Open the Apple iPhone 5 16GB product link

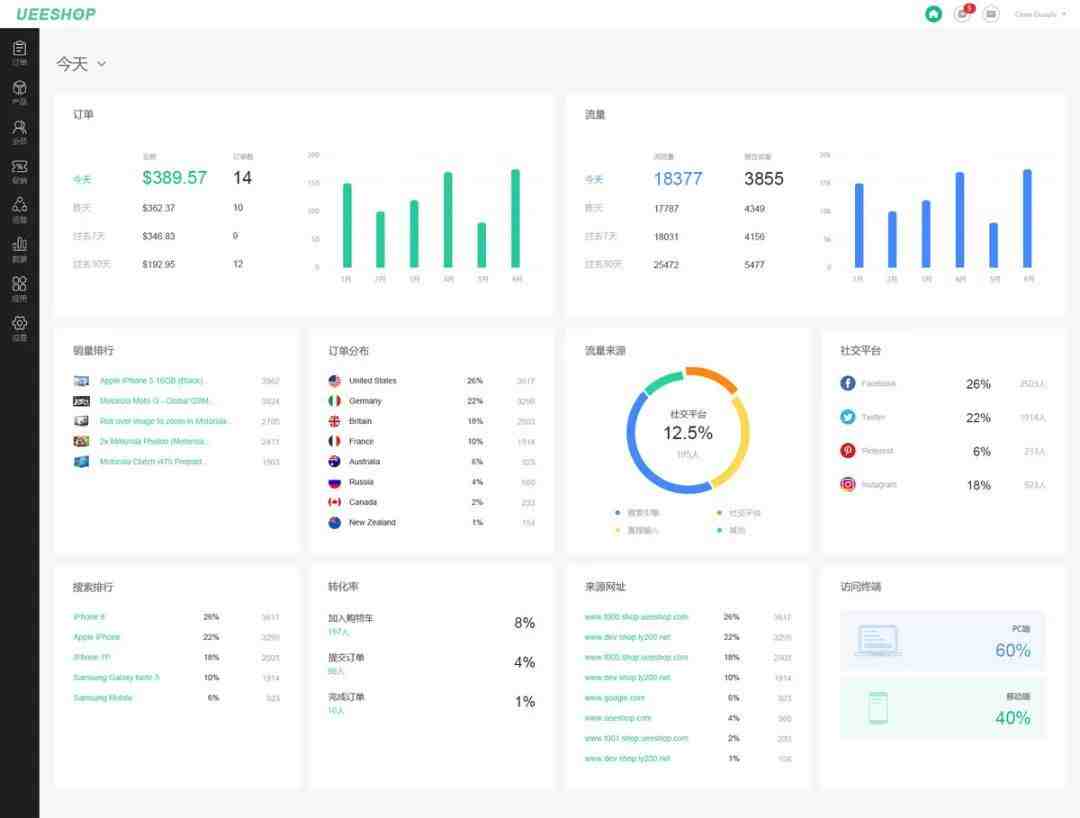(x=152, y=381)
